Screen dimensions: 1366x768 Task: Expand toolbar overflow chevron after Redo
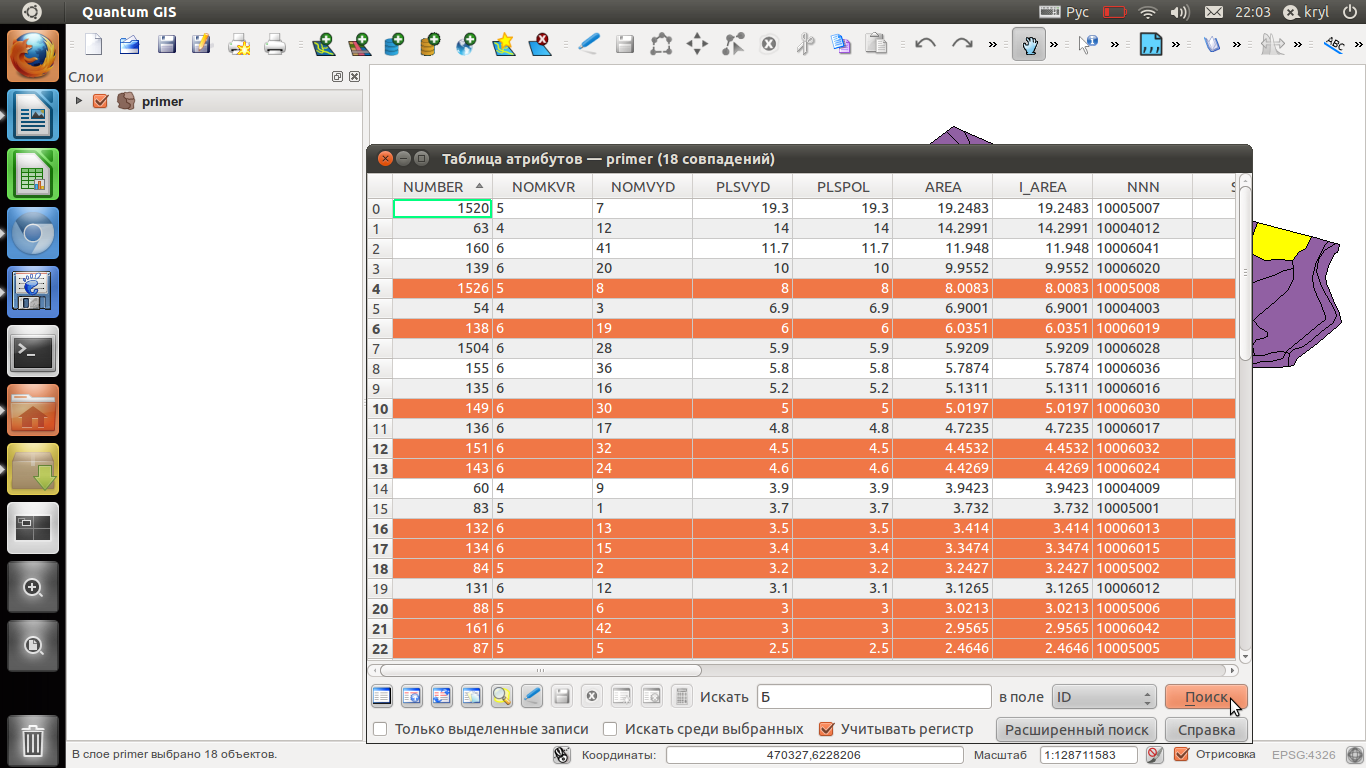pyautogui.click(x=992, y=44)
